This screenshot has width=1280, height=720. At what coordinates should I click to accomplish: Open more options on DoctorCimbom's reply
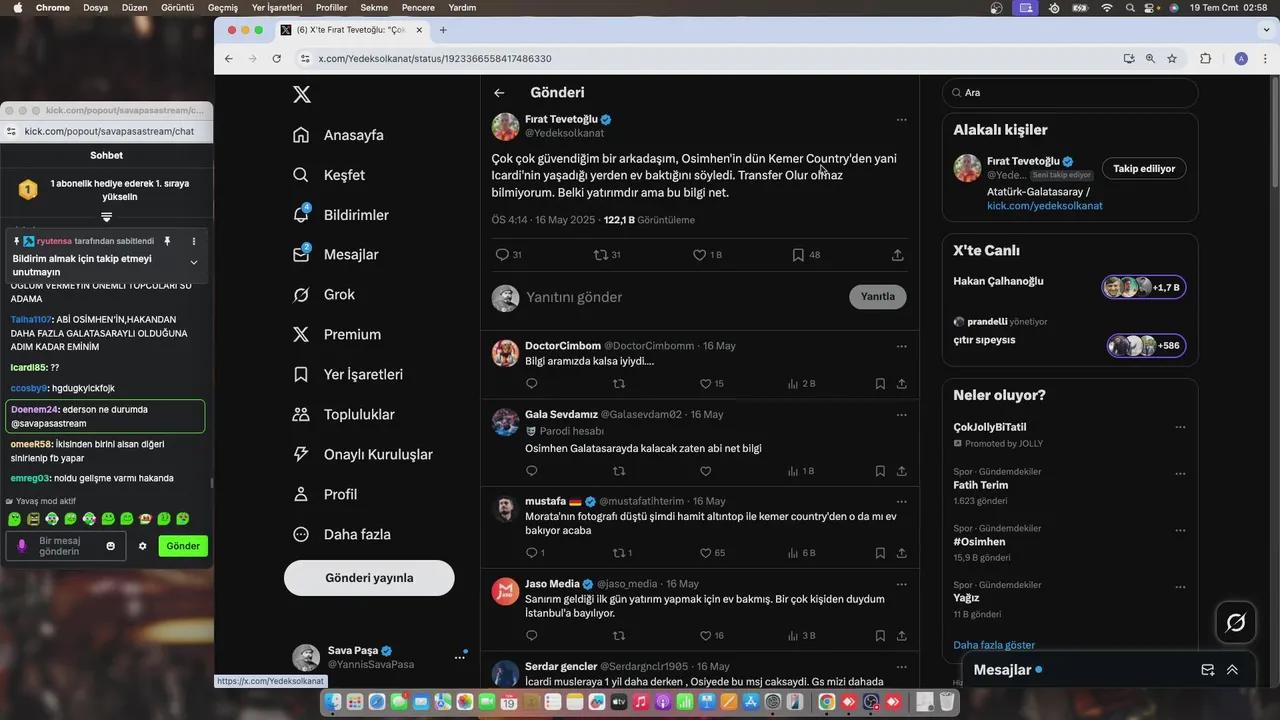tap(901, 346)
